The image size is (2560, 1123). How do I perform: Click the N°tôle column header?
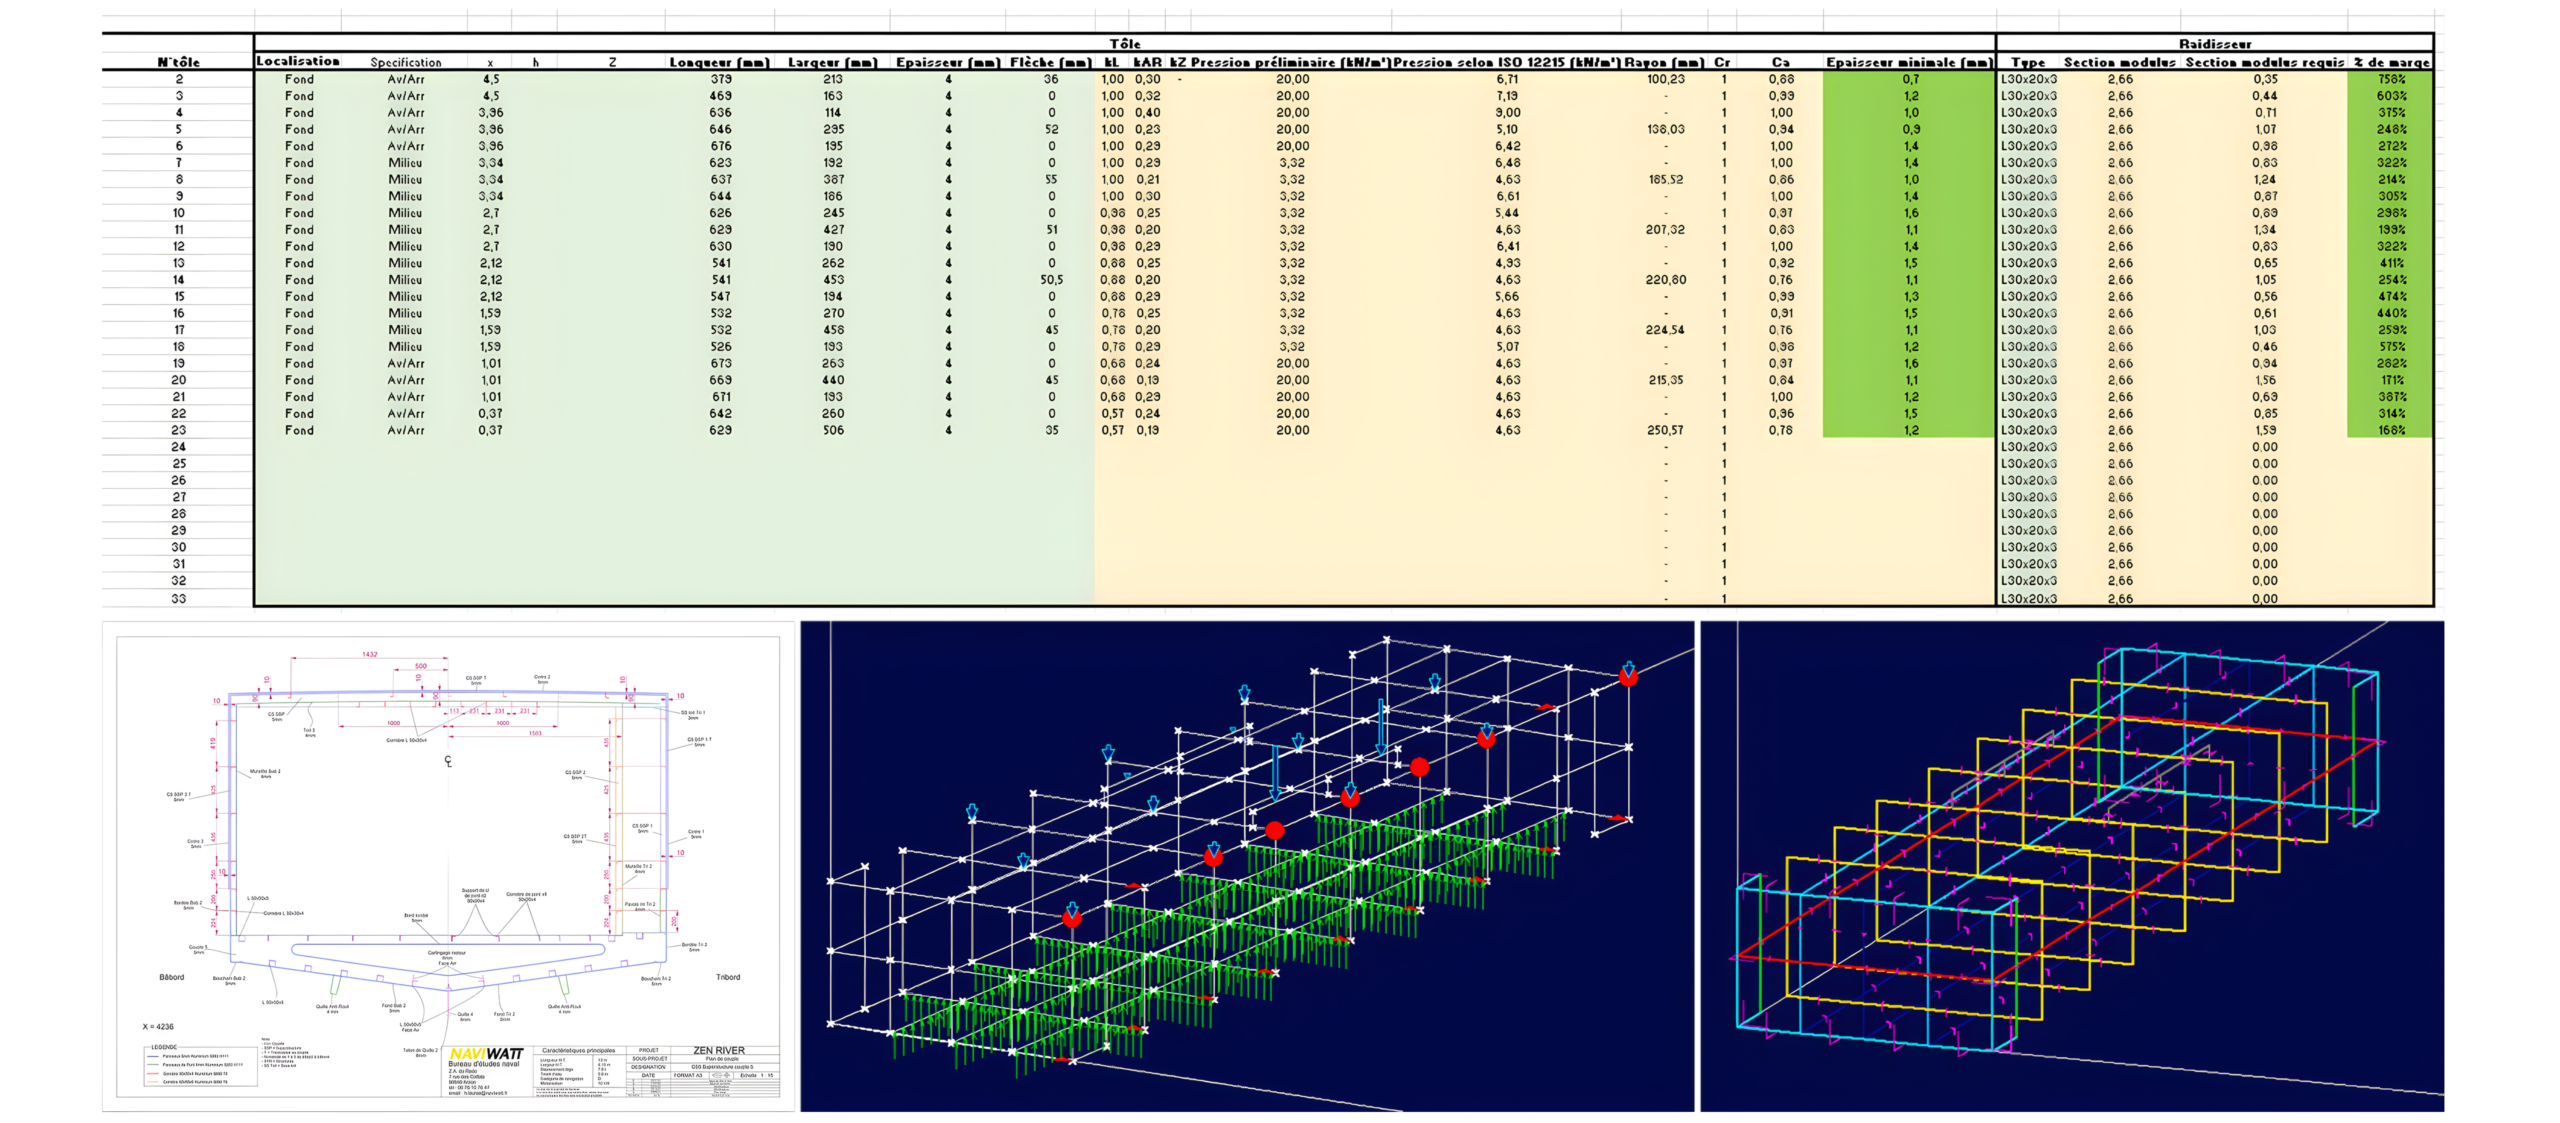179,62
